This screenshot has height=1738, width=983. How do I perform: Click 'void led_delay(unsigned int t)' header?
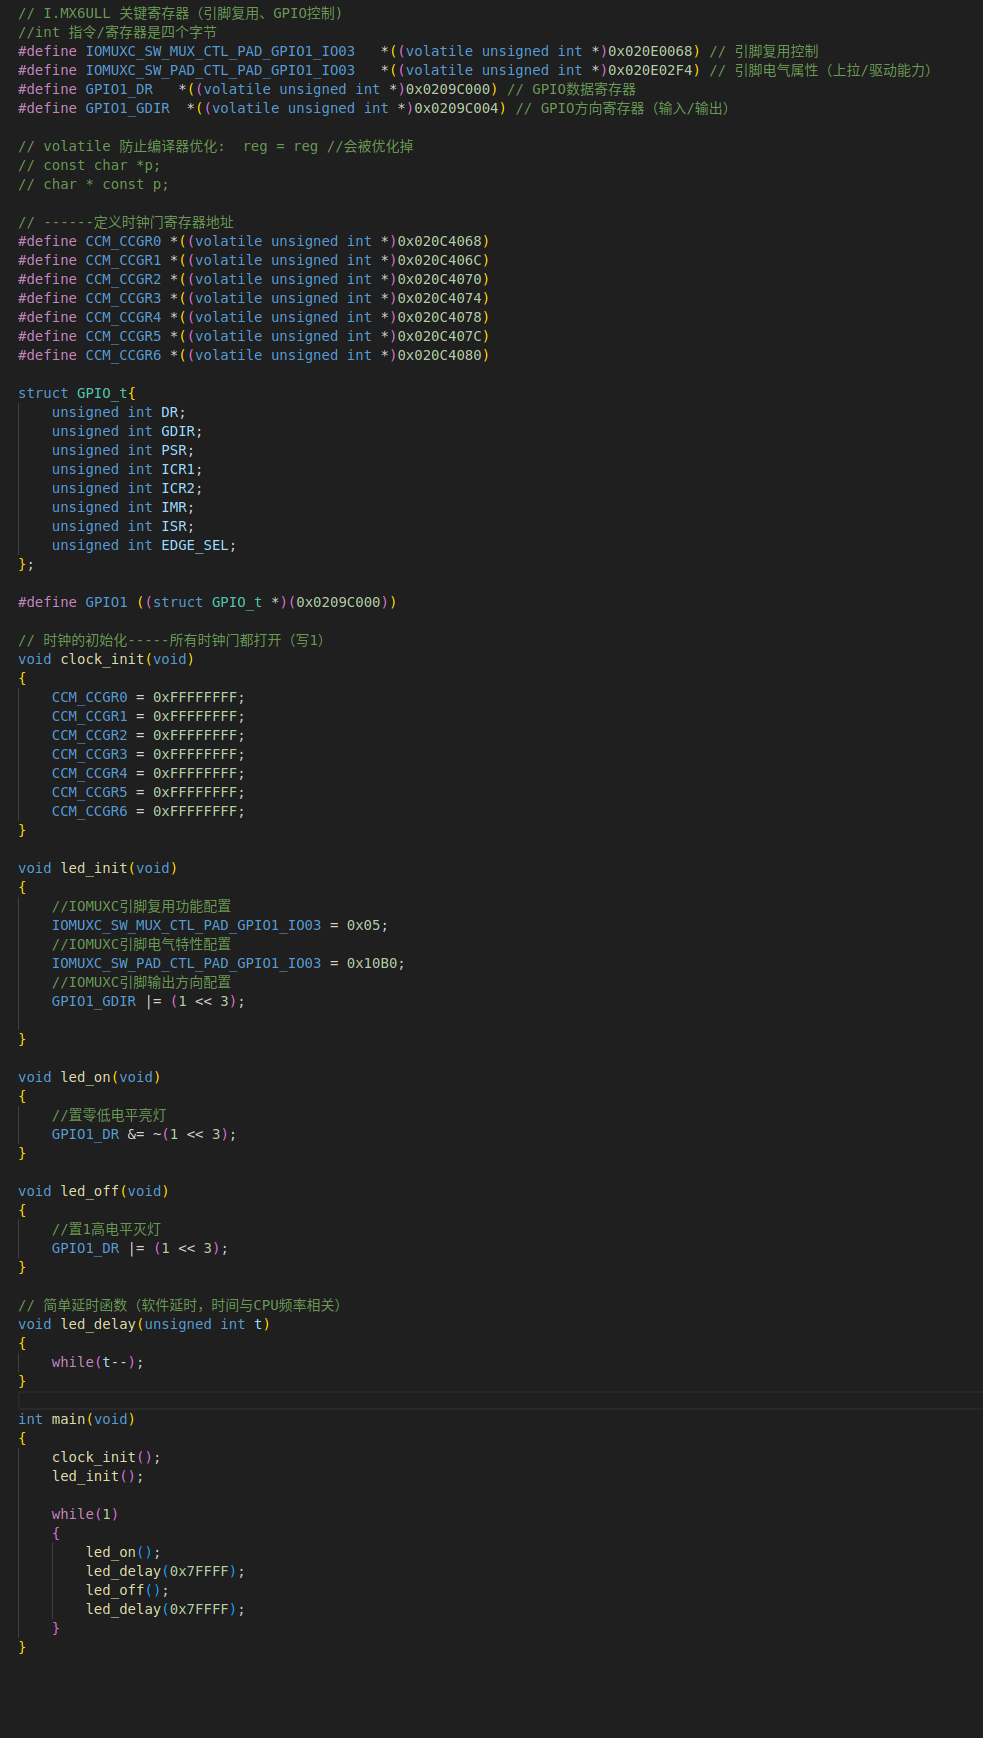coord(144,1324)
